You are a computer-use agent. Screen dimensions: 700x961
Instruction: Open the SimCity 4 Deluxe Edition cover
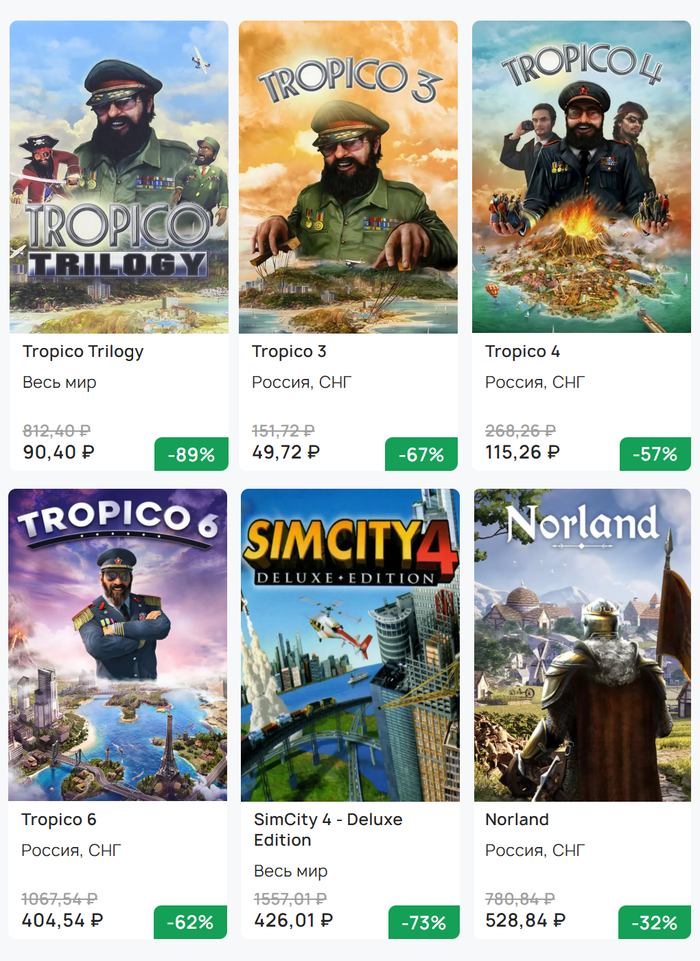point(350,645)
